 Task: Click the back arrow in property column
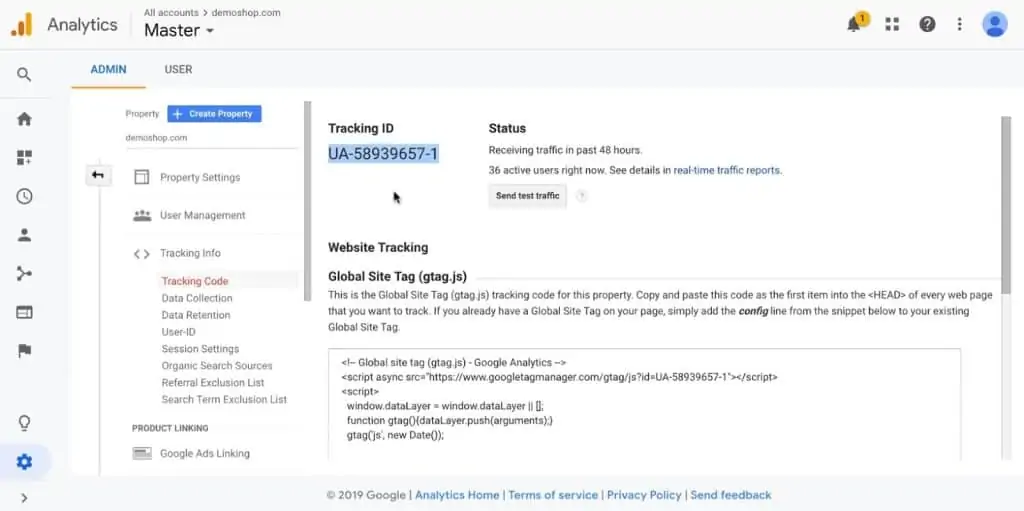click(x=98, y=175)
